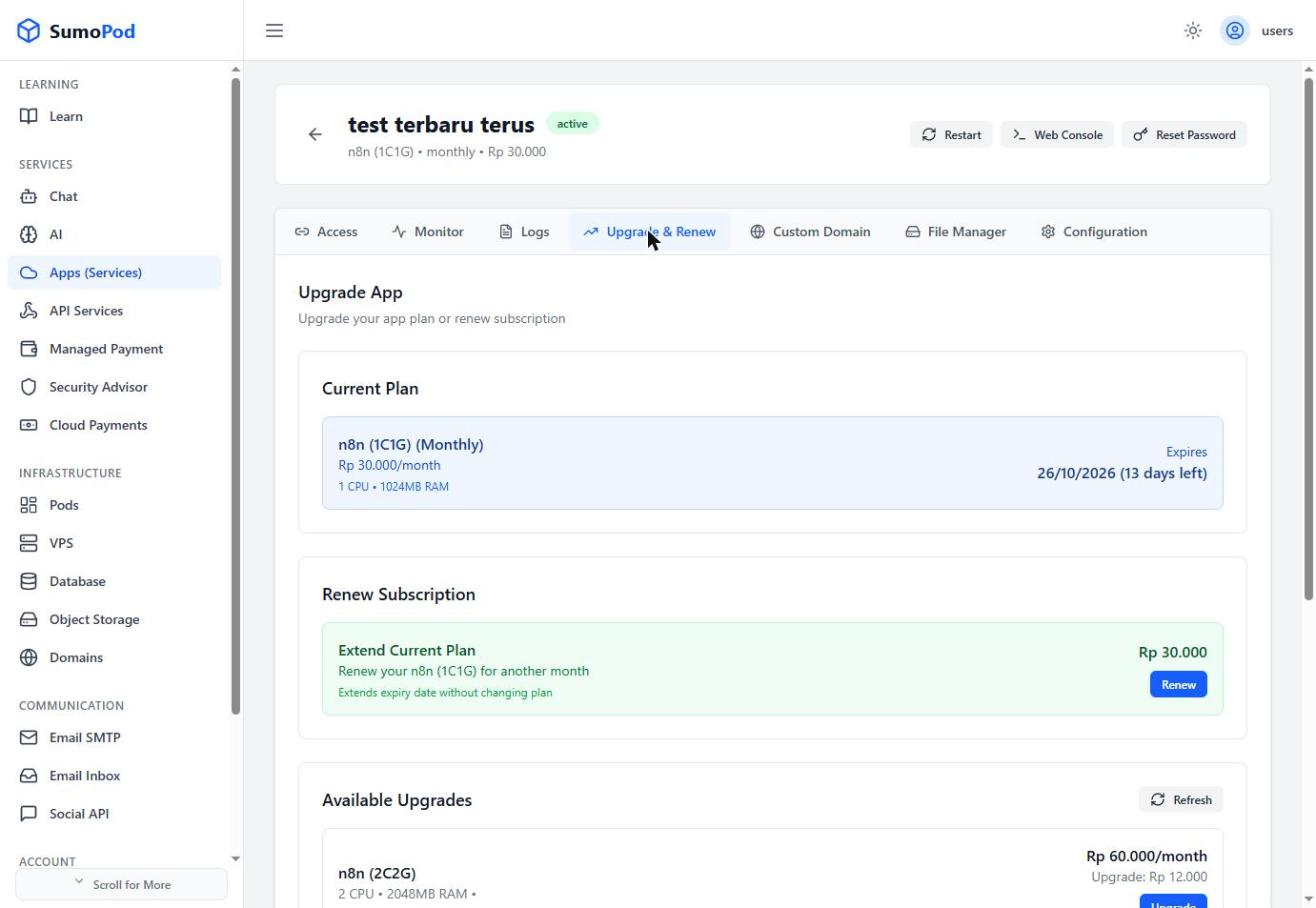Click the Rp 60.000/month upgrade price
1316x908 pixels.
[x=1146, y=856]
